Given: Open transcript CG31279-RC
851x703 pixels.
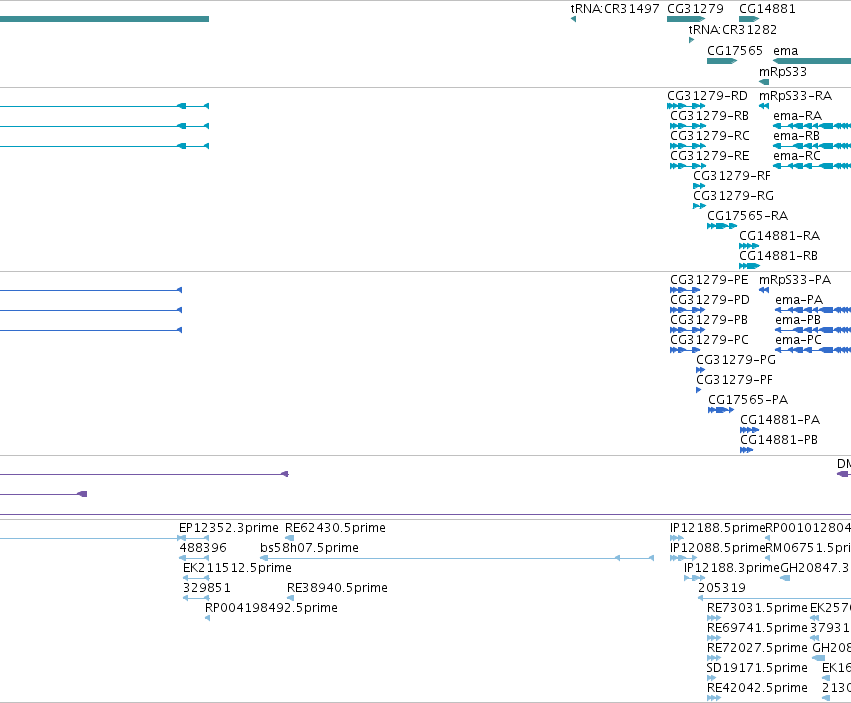Looking at the screenshot, I should coord(710,136).
